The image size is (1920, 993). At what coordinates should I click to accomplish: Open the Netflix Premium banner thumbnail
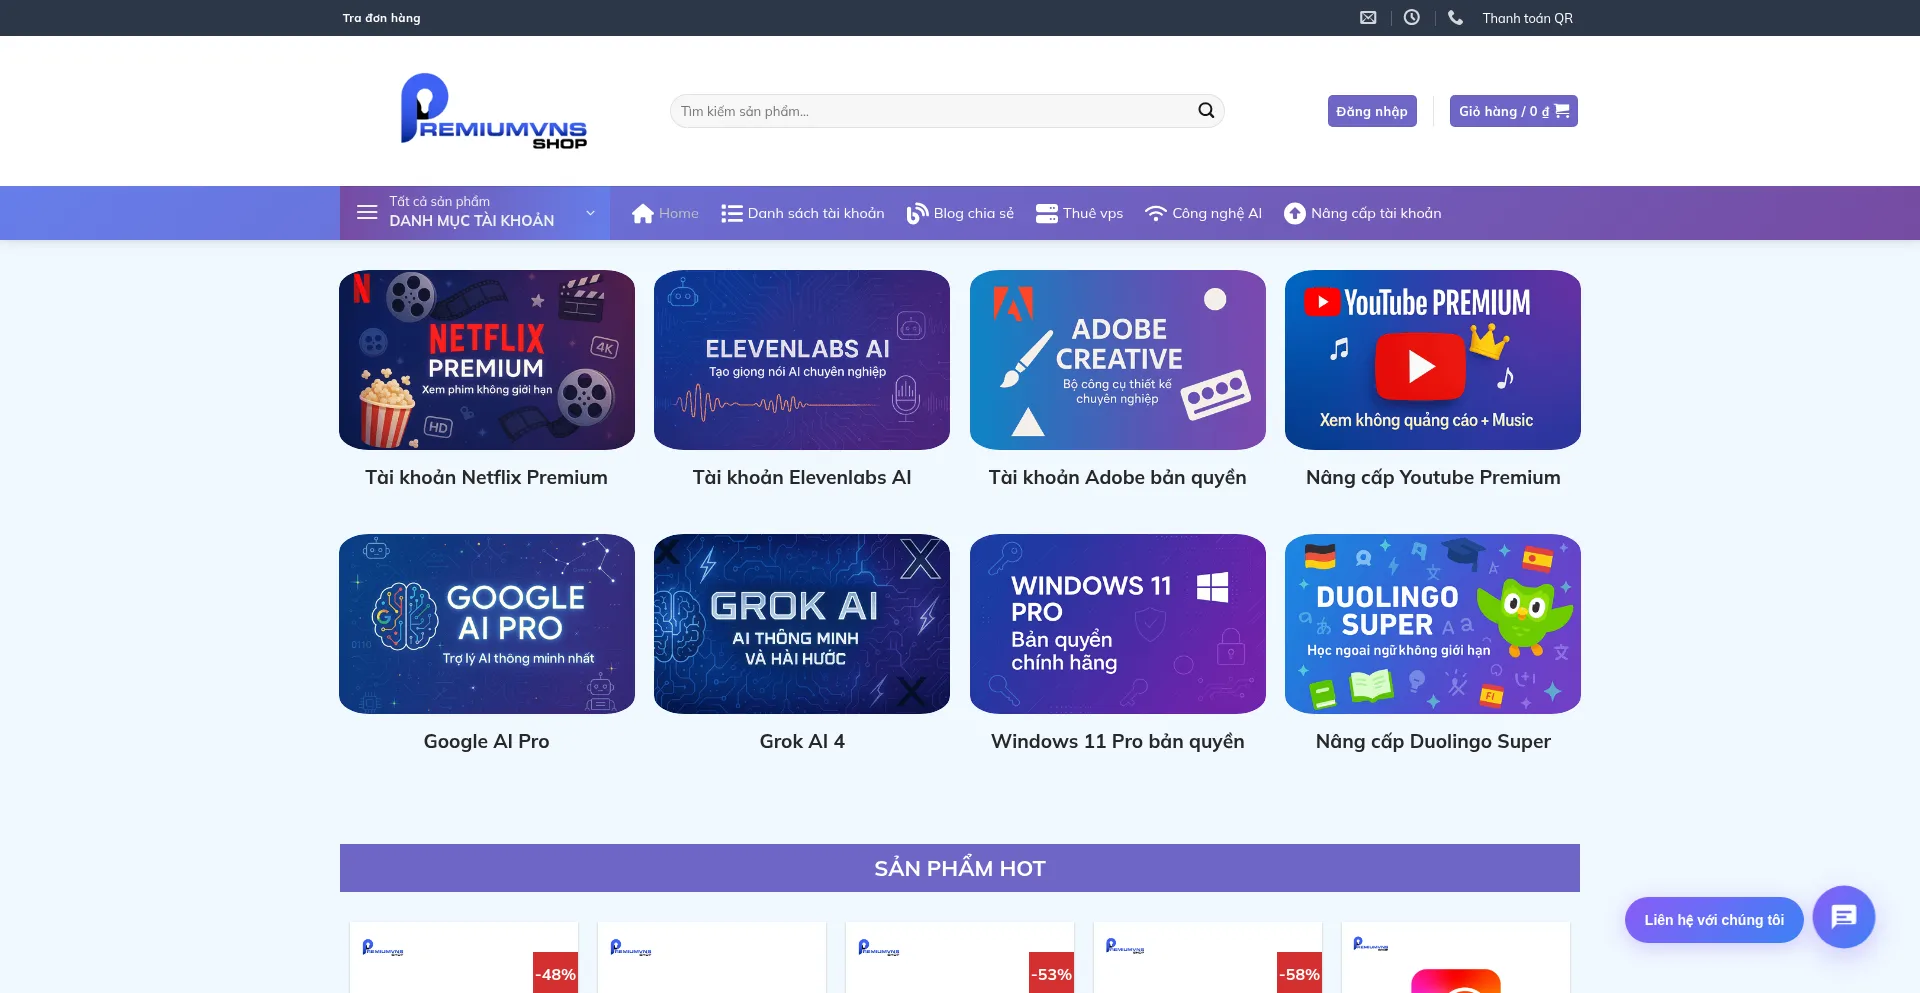[487, 360]
